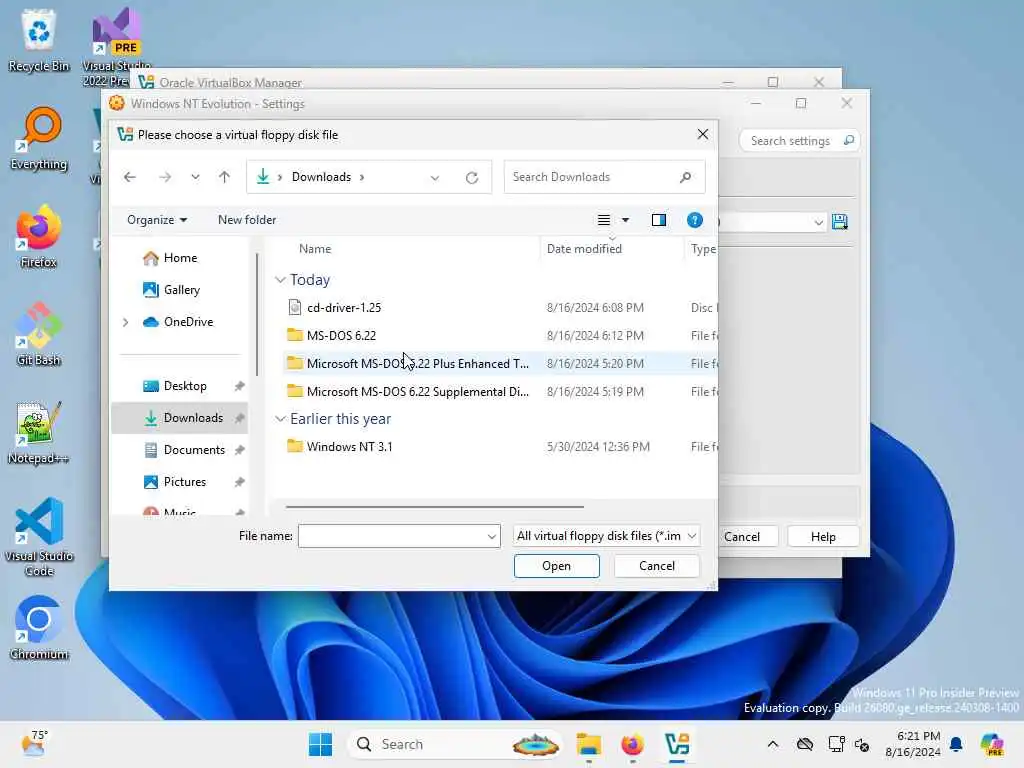Open the Organize menu
The width and height of the screenshot is (1024, 768).
(157, 220)
